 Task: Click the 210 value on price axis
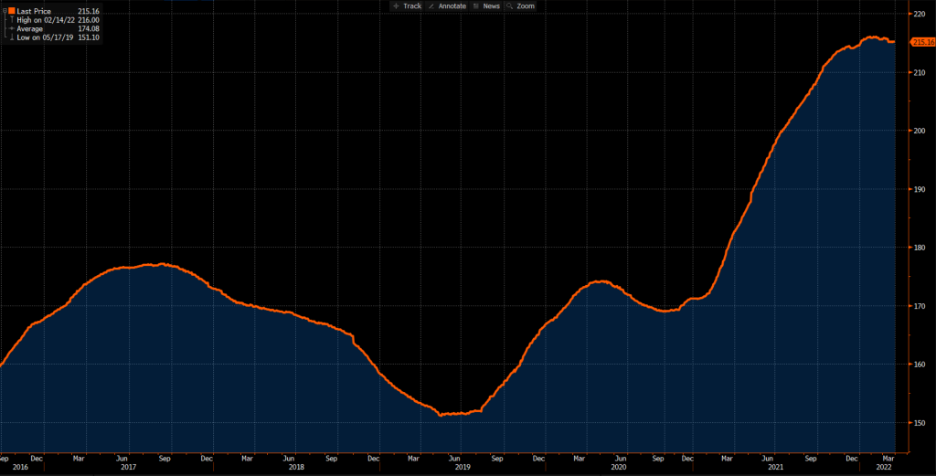pos(919,73)
